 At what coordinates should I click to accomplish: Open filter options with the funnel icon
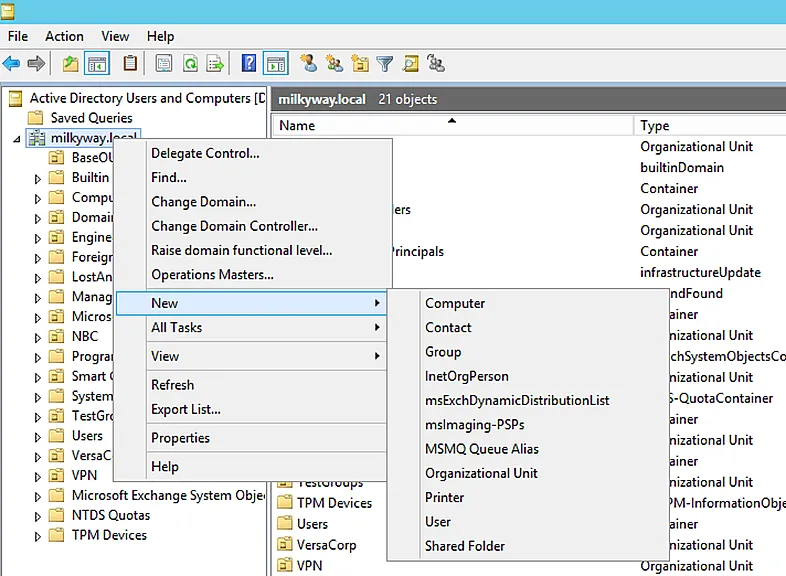tap(385, 64)
